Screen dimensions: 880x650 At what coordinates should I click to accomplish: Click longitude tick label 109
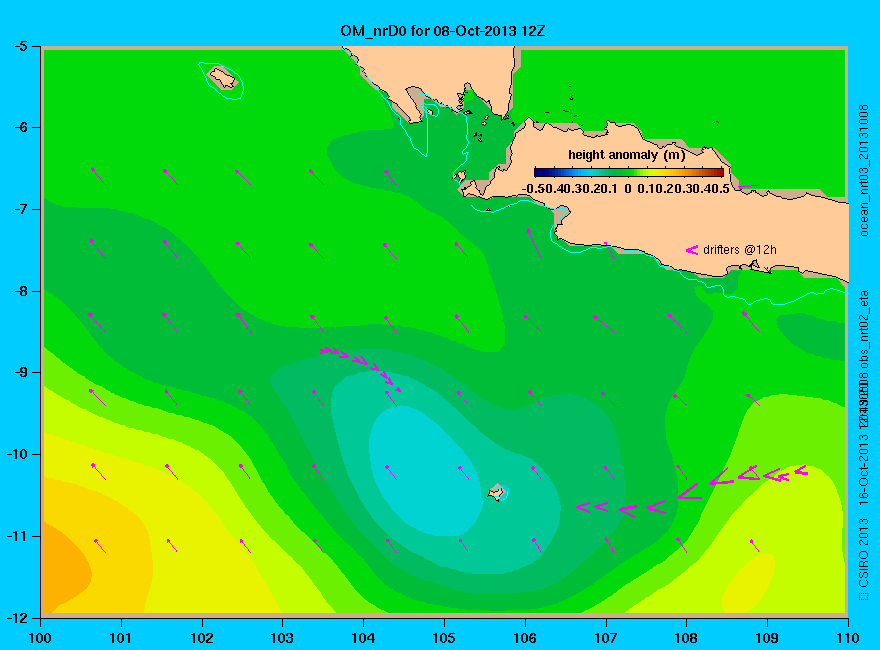767,638
